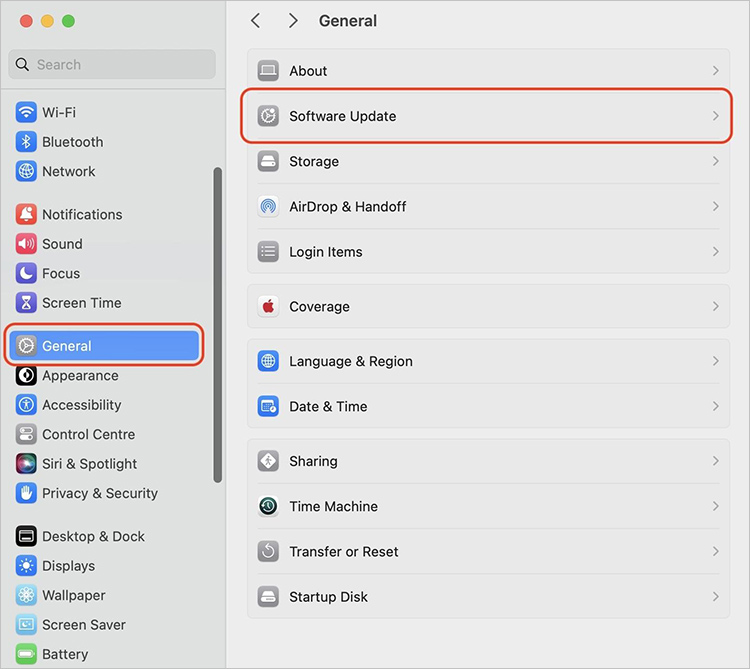This screenshot has height=669, width=750.
Task: Click the "Login Items" label
Action: (x=326, y=252)
